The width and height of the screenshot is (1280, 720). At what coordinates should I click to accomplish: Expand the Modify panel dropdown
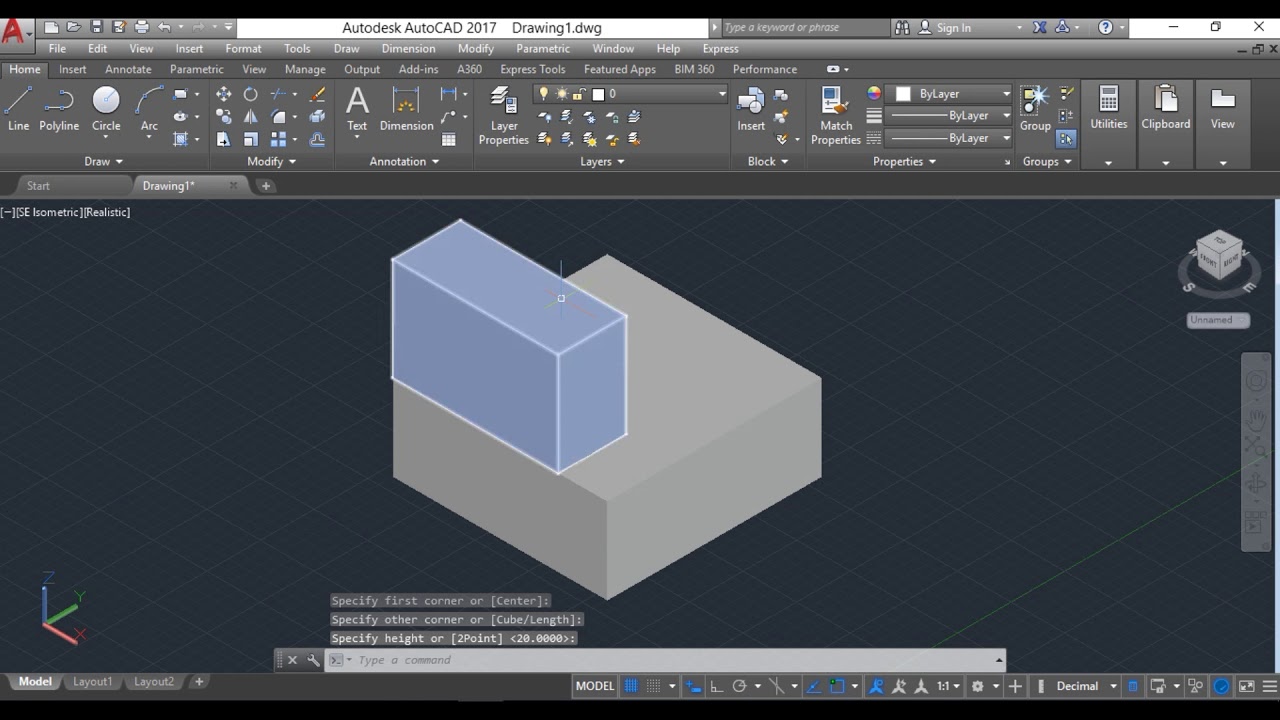tap(272, 161)
